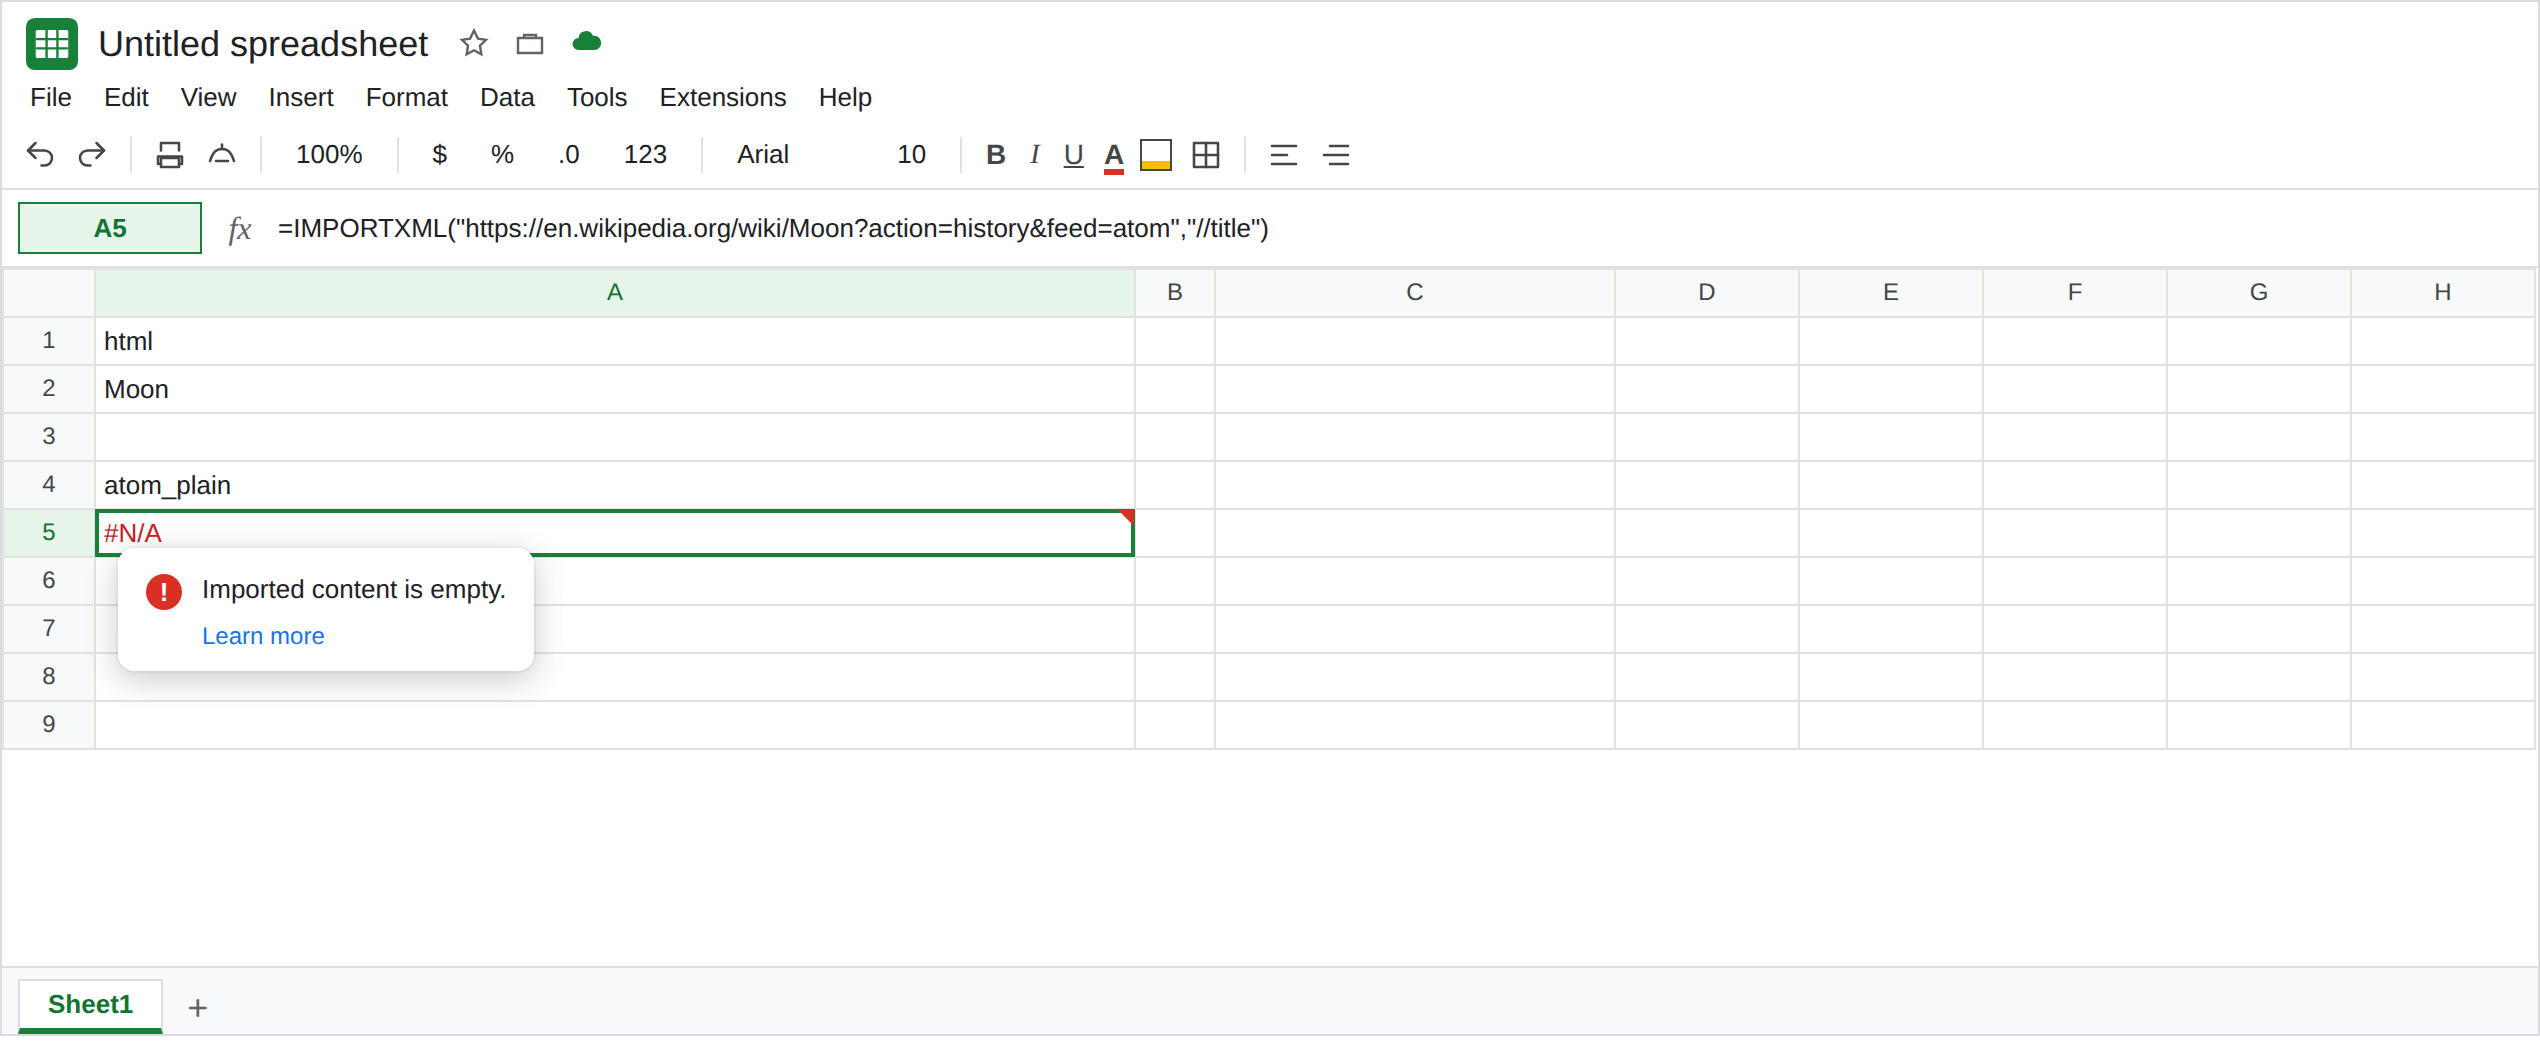The width and height of the screenshot is (2540, 1044).
Task: Open the Format menu
Action: point(406,97)
